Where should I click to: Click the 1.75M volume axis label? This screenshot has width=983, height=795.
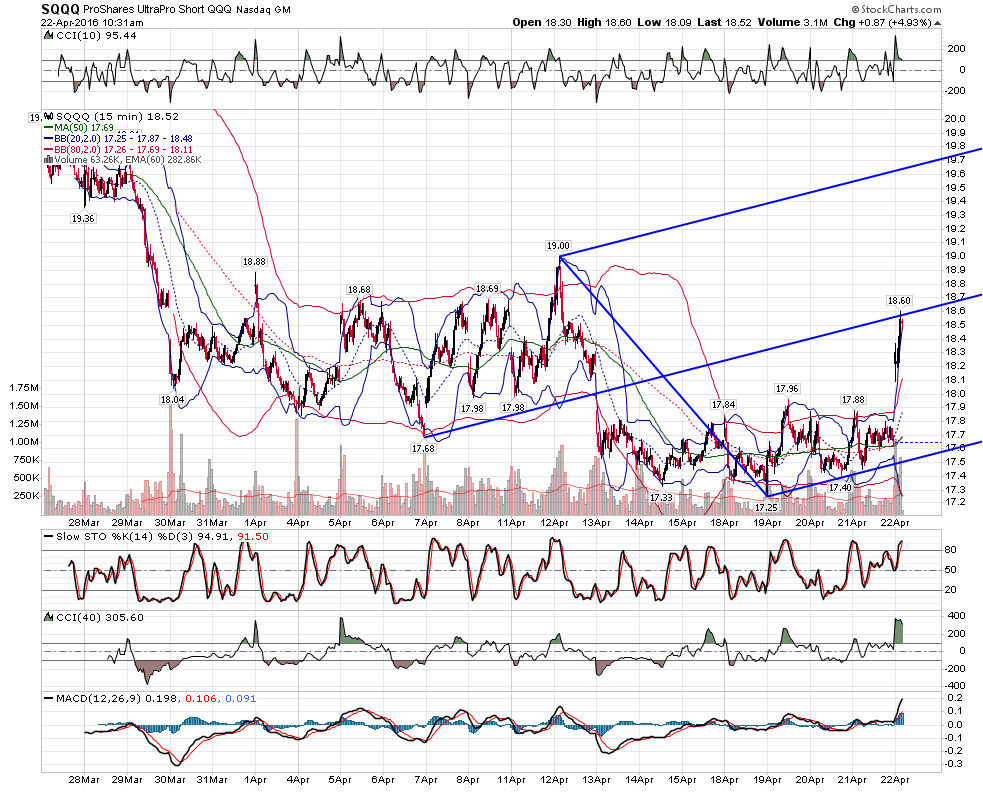coord(24,387)
